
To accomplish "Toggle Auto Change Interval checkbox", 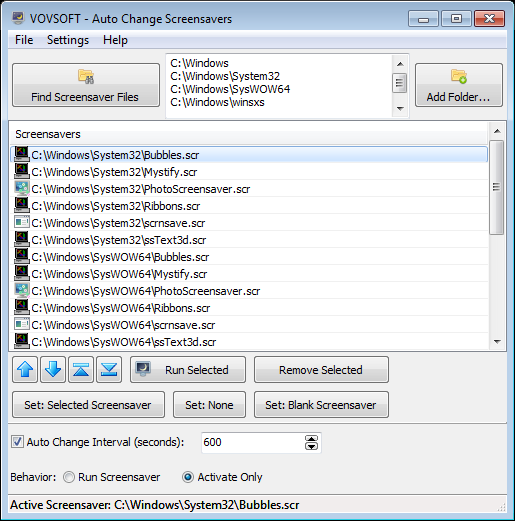I will [17, 442].
